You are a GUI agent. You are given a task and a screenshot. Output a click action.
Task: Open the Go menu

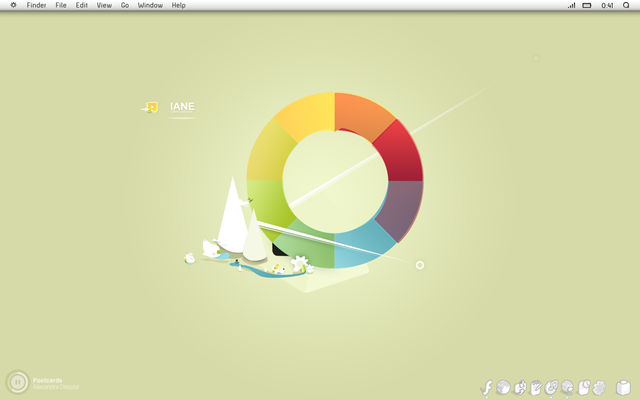coord(125,5)
